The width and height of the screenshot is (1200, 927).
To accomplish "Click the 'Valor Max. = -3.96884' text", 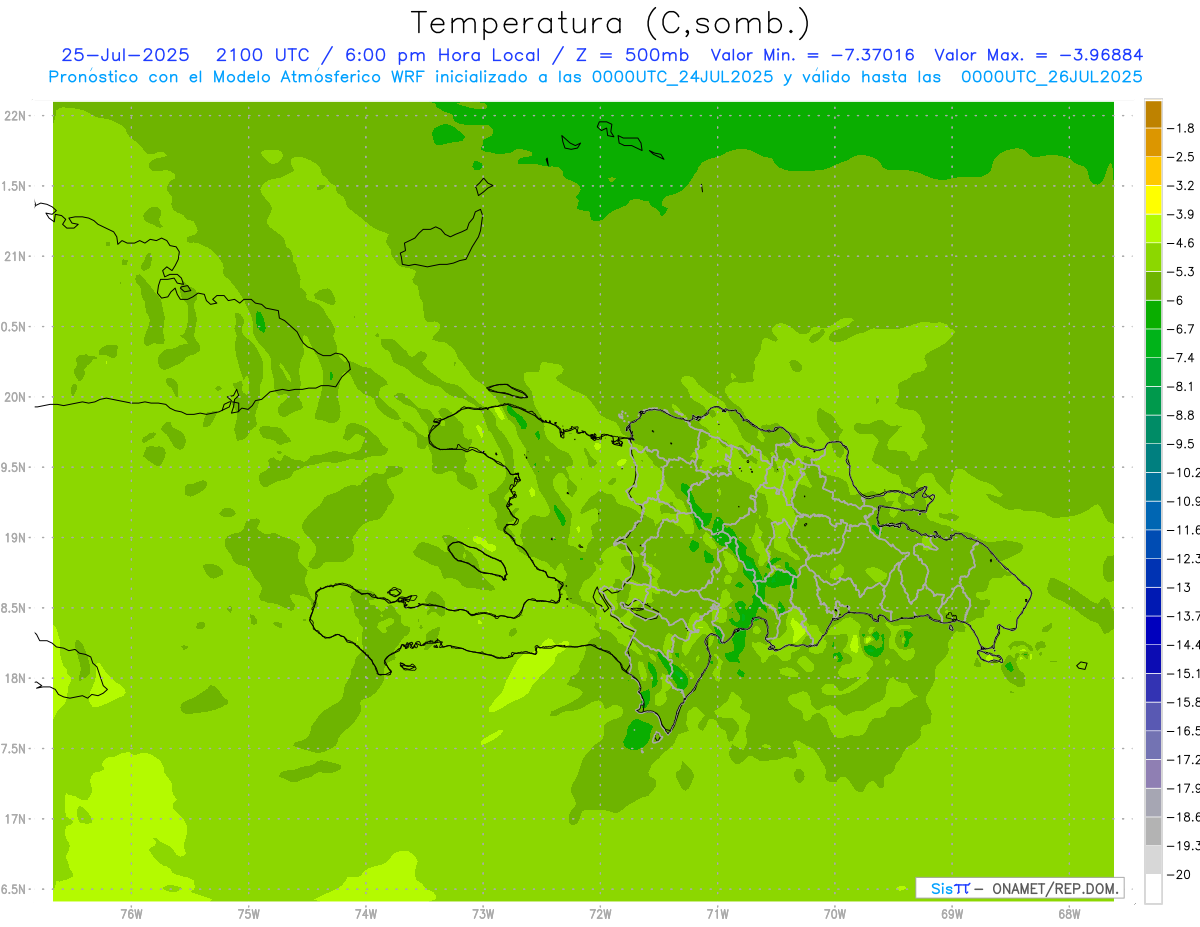I will pyautogui.click(x=1038, y=55).
